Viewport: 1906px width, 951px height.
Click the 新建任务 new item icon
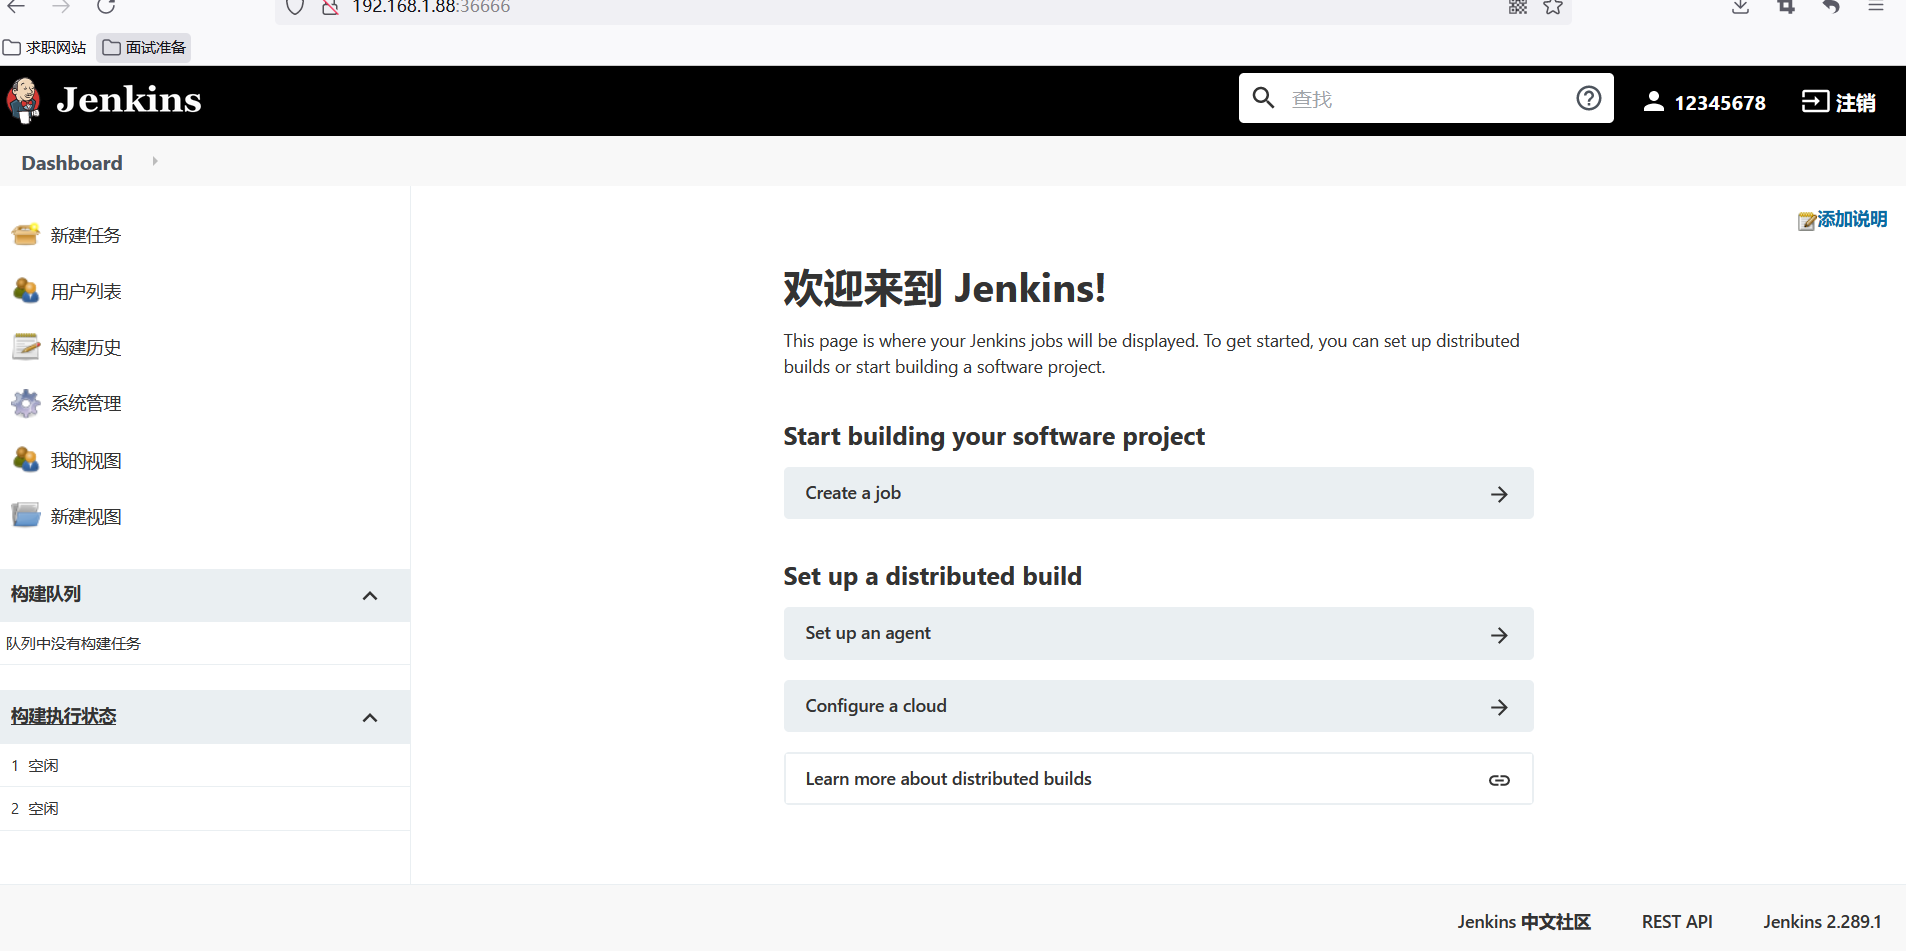tap(26, 235)
